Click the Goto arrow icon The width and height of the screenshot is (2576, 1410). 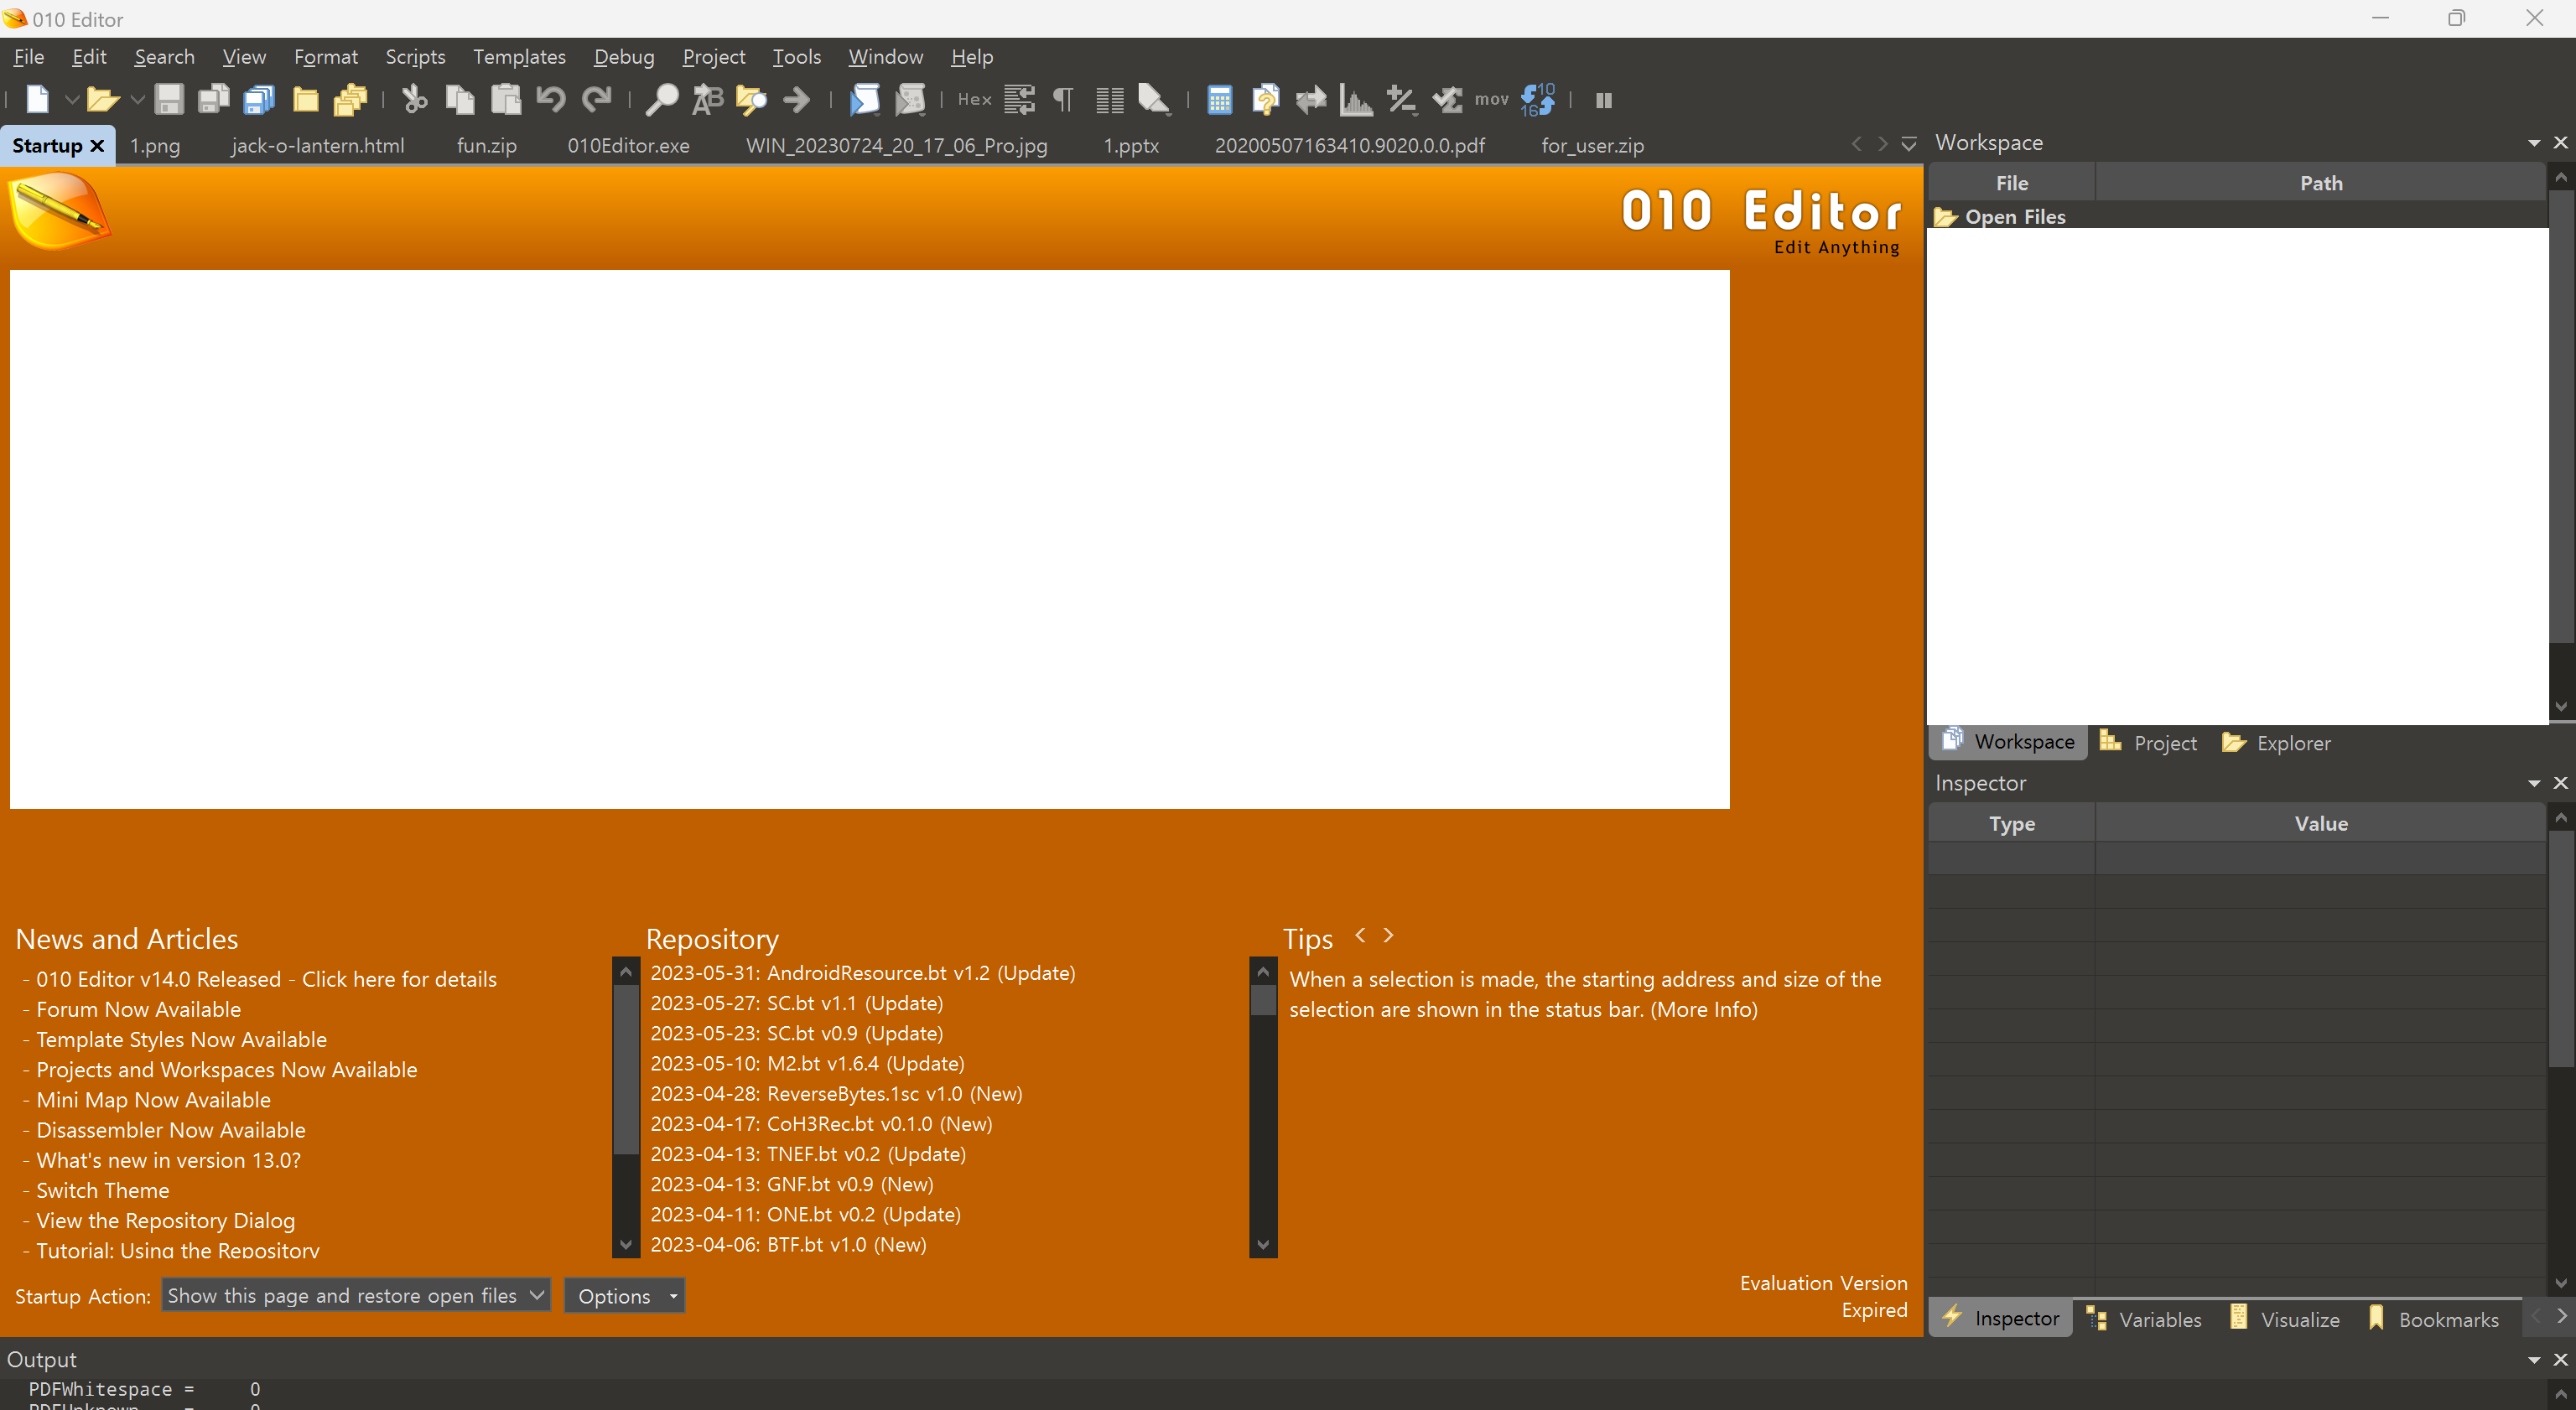pyautogui.click(x=797, y=99)
